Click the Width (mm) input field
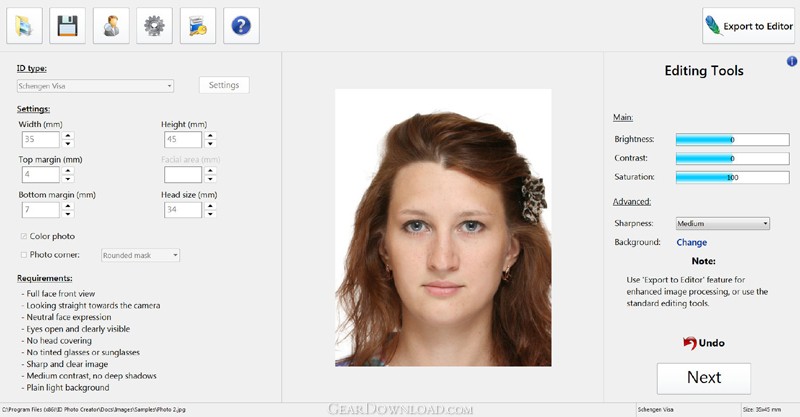 (x=40, y=140)
